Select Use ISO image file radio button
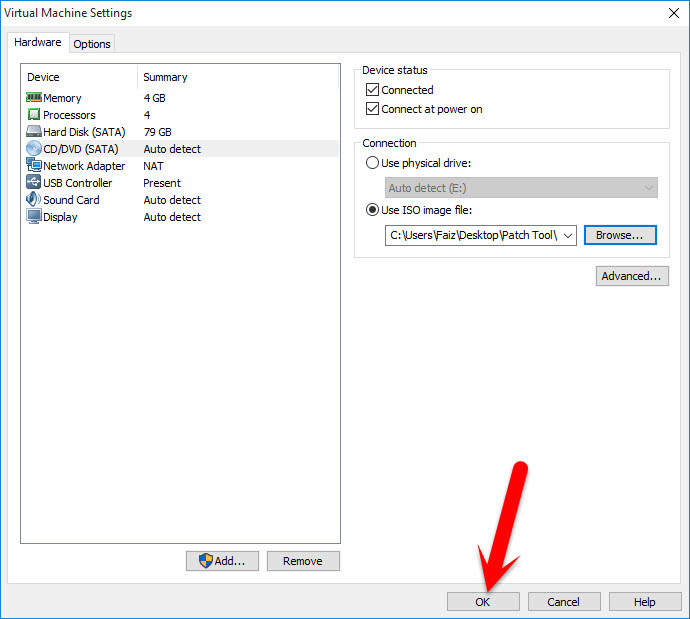Screen dimensions: 690x619 coord(372,210)
